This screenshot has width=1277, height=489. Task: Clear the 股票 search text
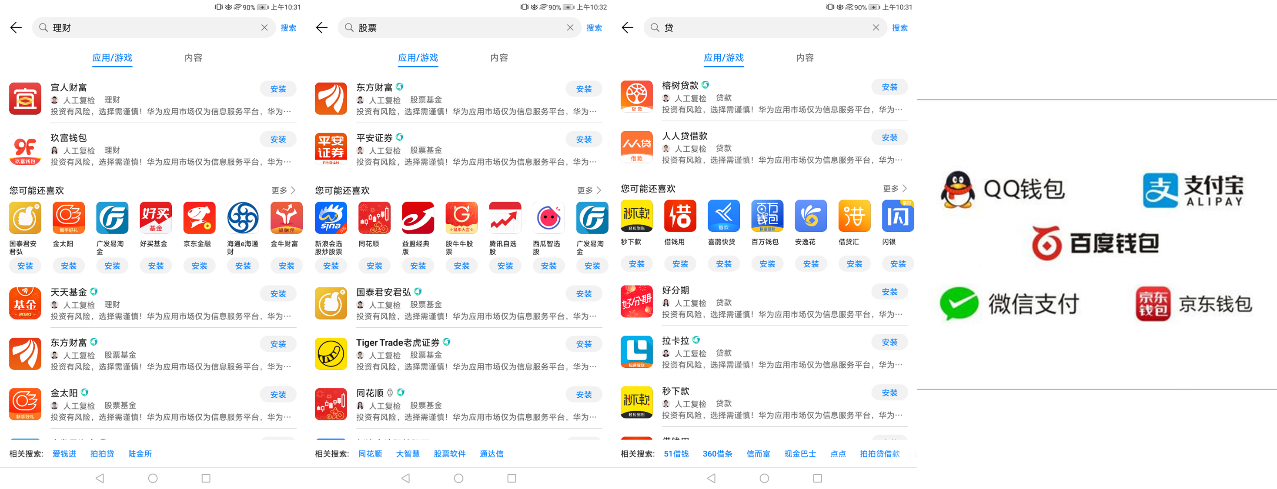click(571, 28)
